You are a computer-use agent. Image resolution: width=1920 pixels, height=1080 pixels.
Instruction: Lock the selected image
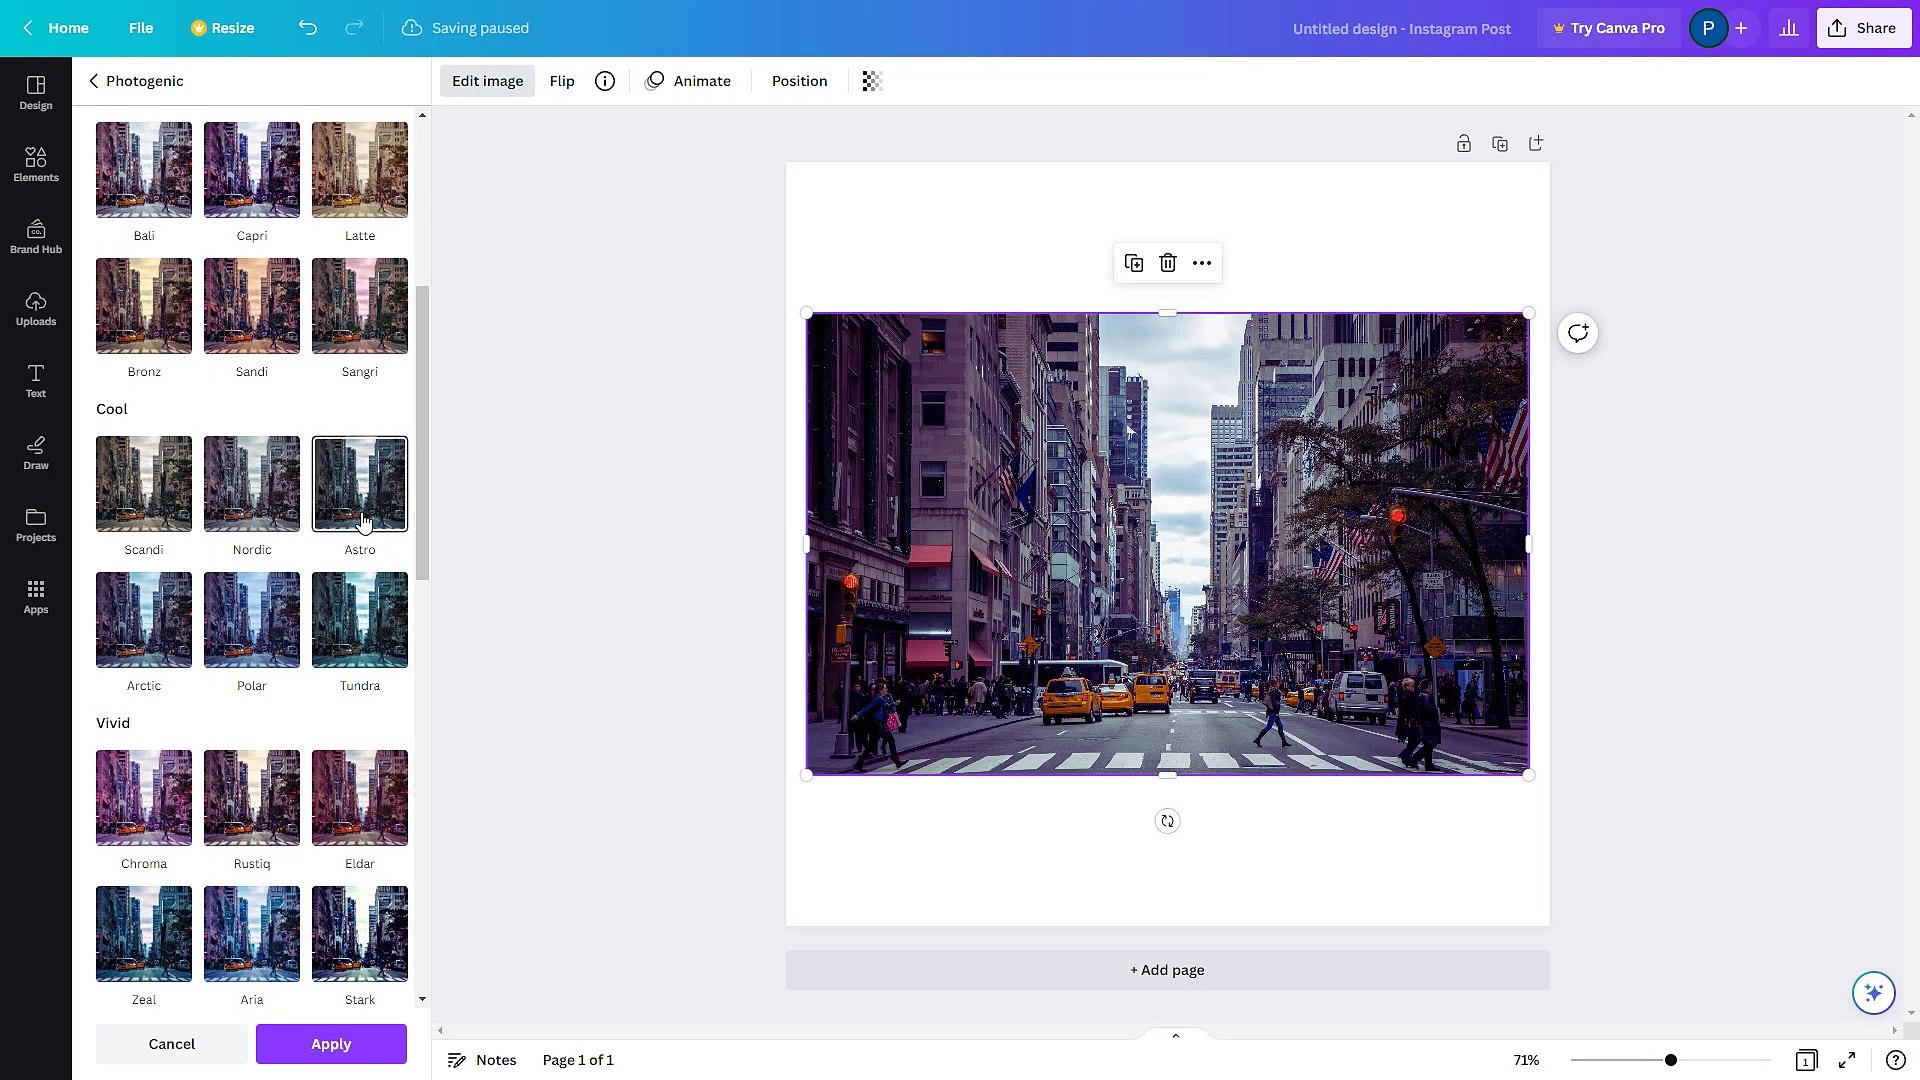pyautogui.click(x=1464, y=143)
